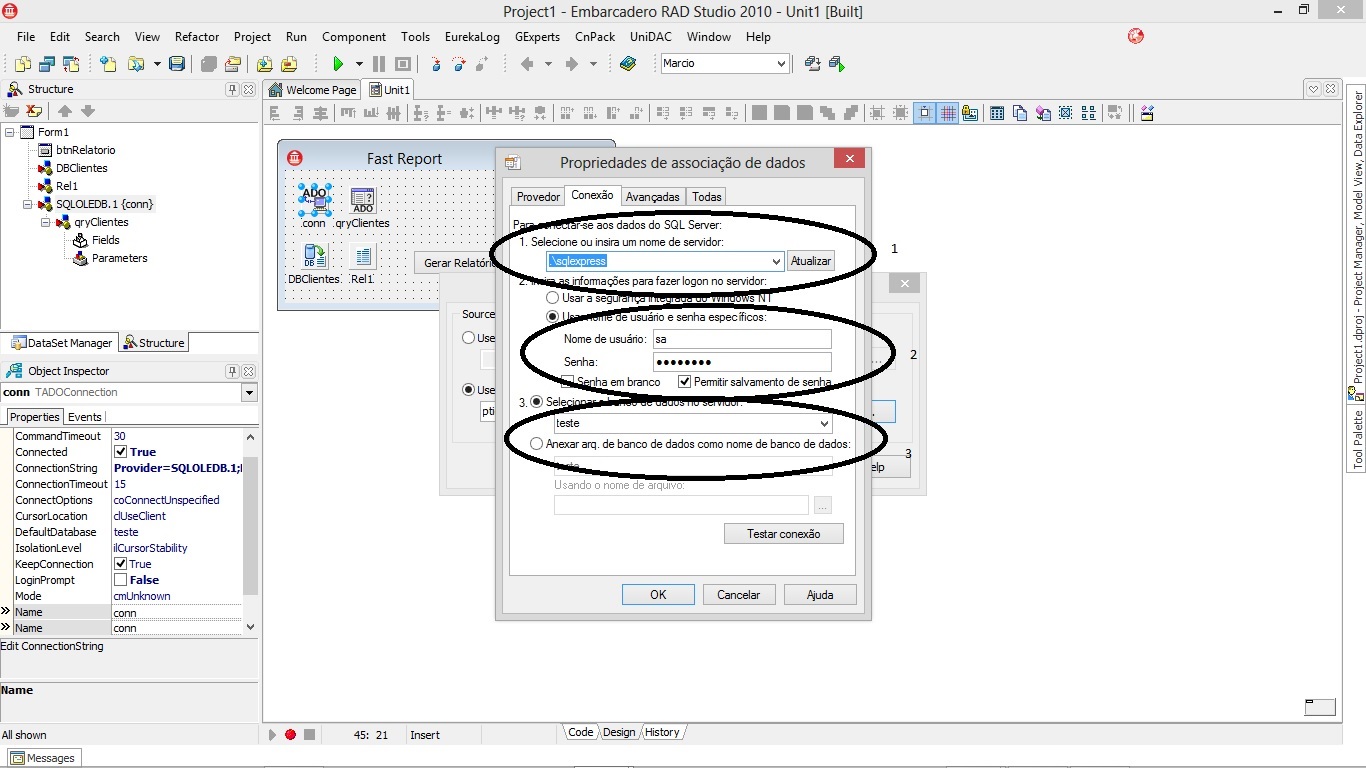
Task: Uncheck 'Permitir salvamento de senha'
Action: click(x=685, y=382)
